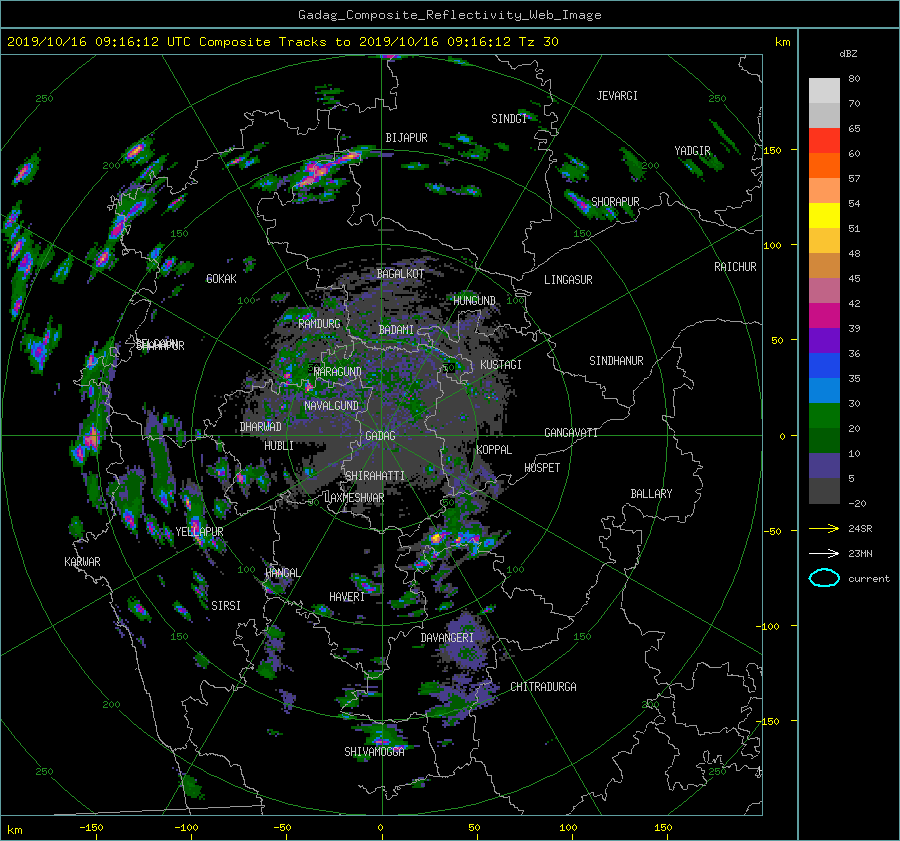Image resolution: width=900 pixels, height=841 pixels.
Task: Click the YELLAPUR city label
Action: click(x=199, y=532)
